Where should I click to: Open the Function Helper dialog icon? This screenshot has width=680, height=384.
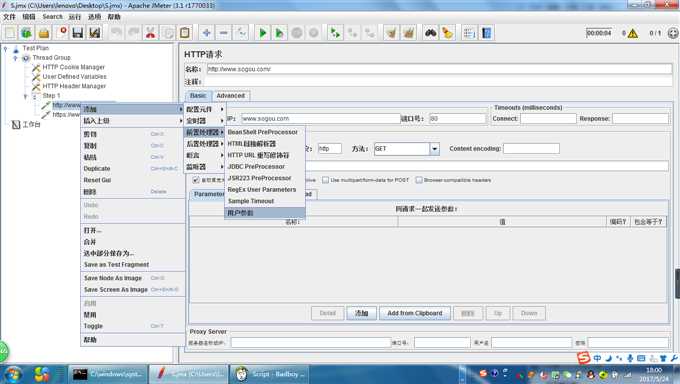click(469, 33)
